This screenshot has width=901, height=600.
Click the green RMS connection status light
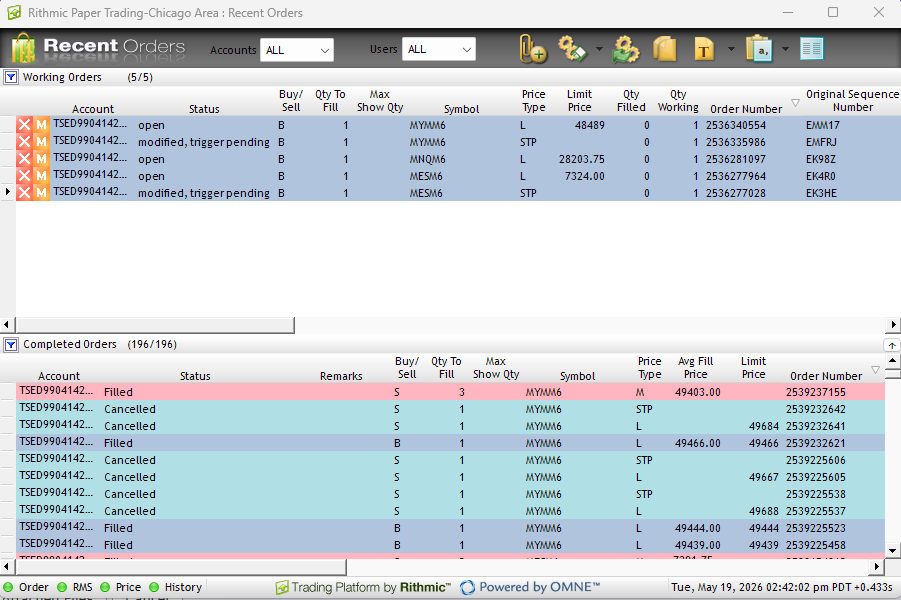[x=62, y=587]
